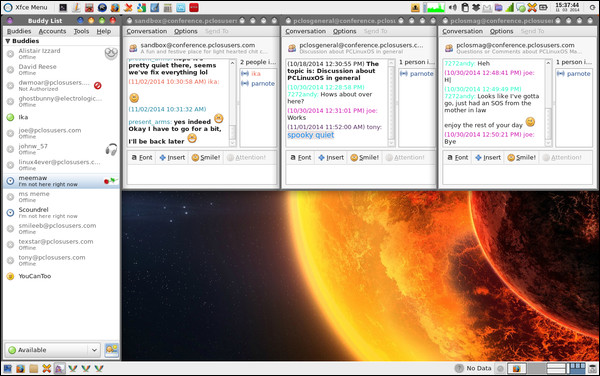This screenshot has width=600, height=376.
Task: Click the 'spooky quiet' link in pclosgeneral
Action: pos(311,135)
